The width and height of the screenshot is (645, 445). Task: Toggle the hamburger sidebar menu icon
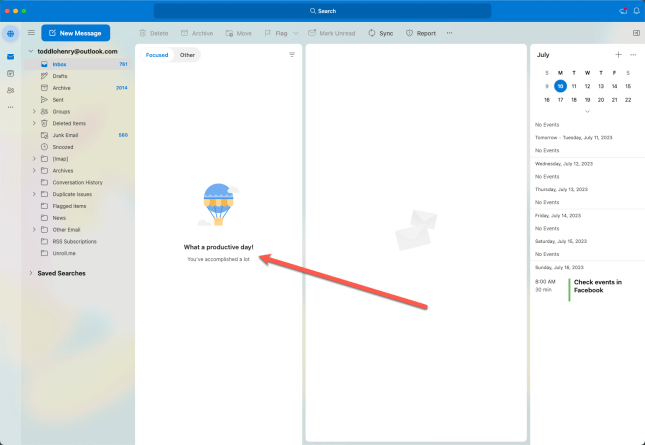pos(31,33)
